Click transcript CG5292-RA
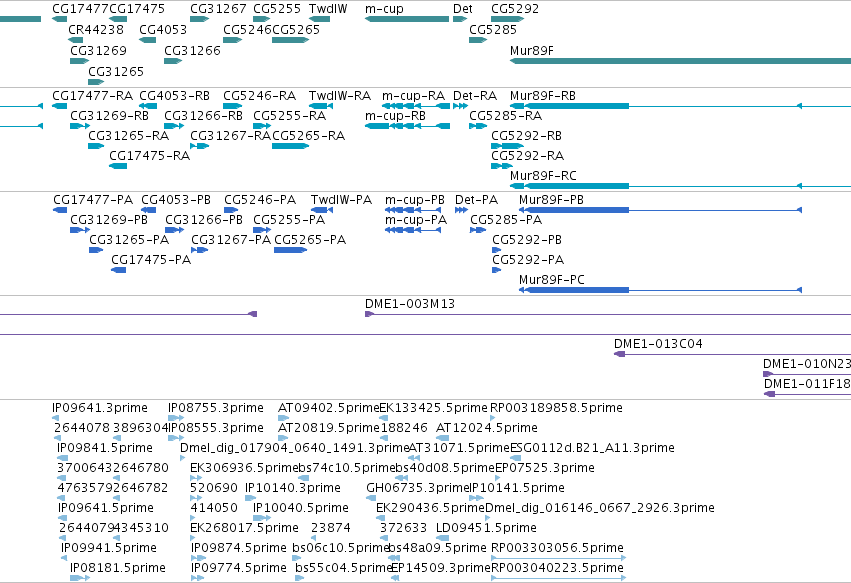The height and width of the screenshot is (583, 851). click(x=528, y=155)
